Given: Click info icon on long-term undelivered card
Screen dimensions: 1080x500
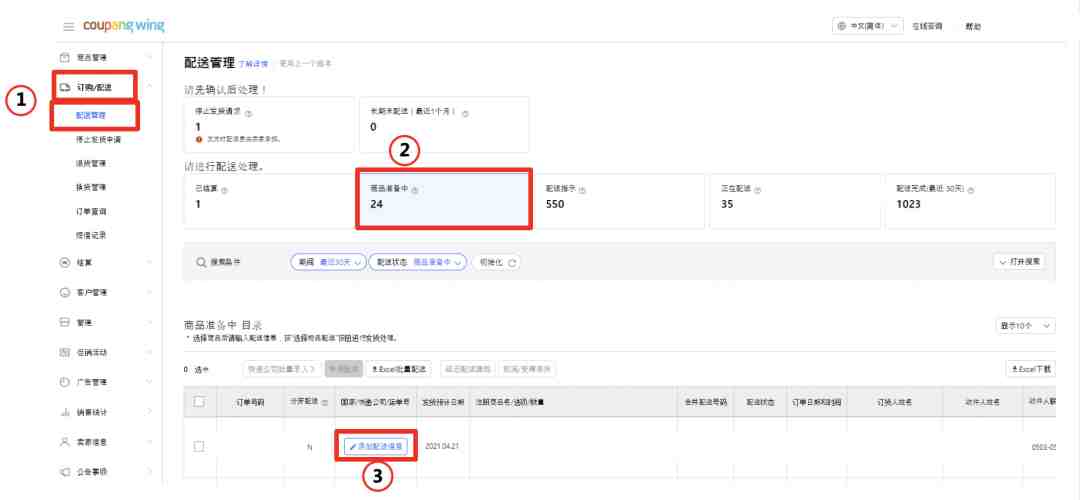Looking at the screenshot, I should (466, 113).
